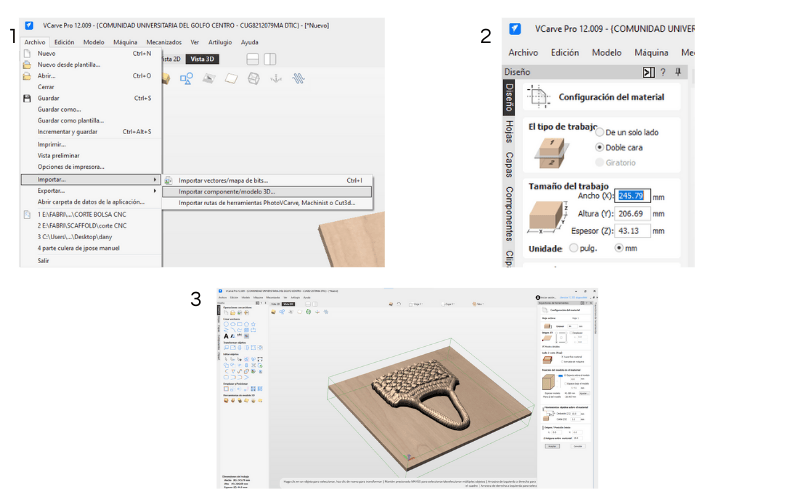This screenshot has height=500, width=800.
Task: Switch to the Vista 3D tab
Action: [x=204, y=59]
